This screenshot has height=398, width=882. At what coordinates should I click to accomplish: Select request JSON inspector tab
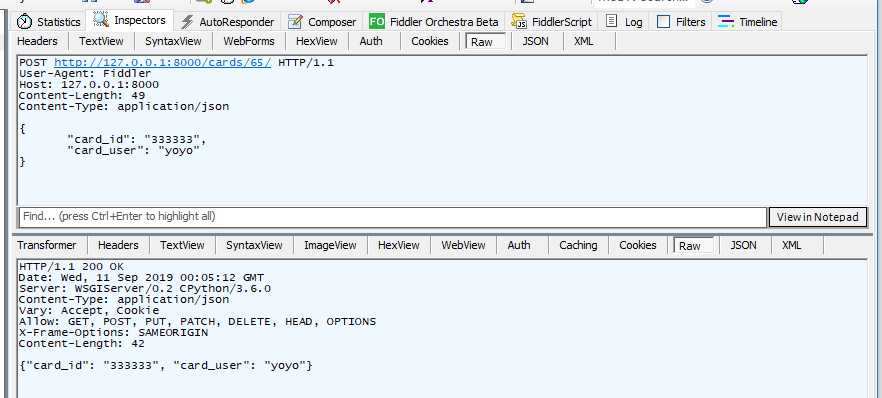tap(536, 41)
